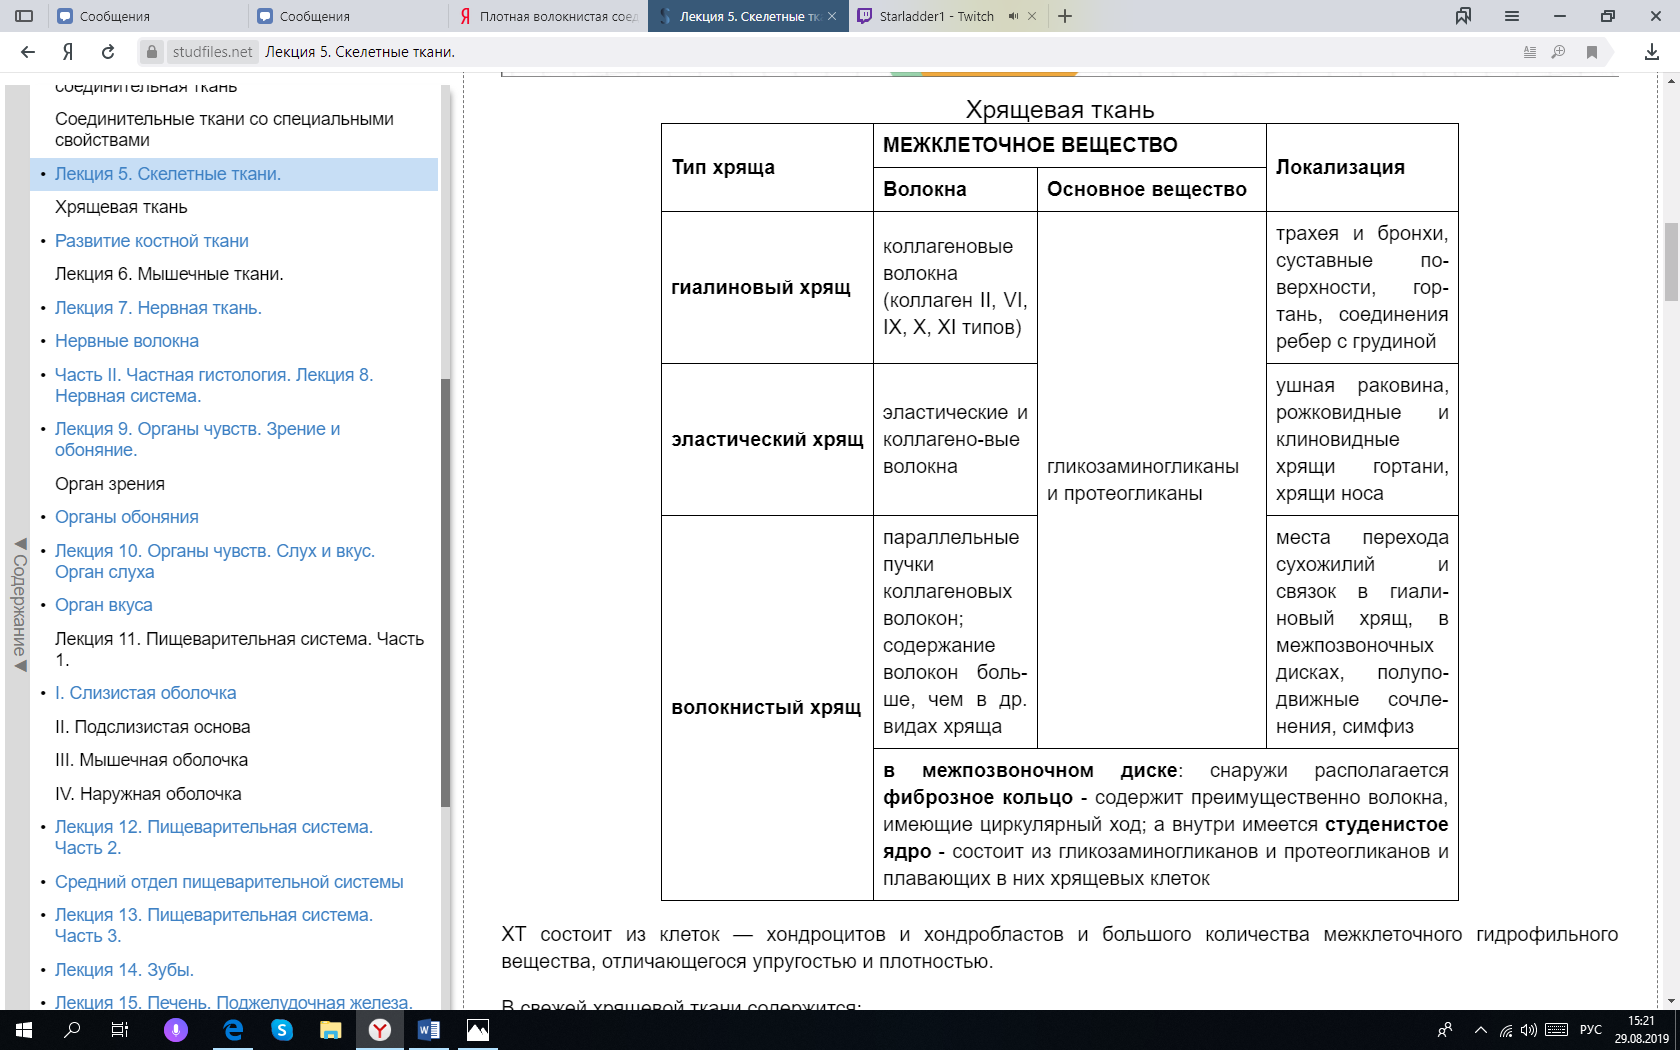Viewport: 1680px width, 1050px height.
Task: Open Лекция 10. Органы чувств. Слух link
Action: [x=215, y=561]
